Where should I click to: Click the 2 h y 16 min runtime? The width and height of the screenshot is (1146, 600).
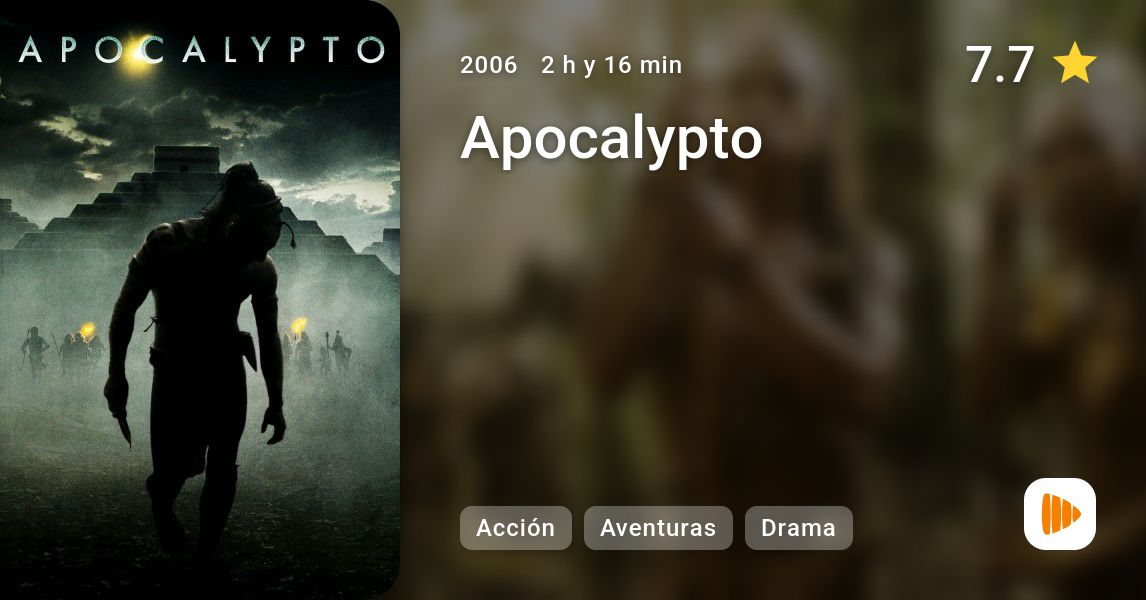[612, 65]
